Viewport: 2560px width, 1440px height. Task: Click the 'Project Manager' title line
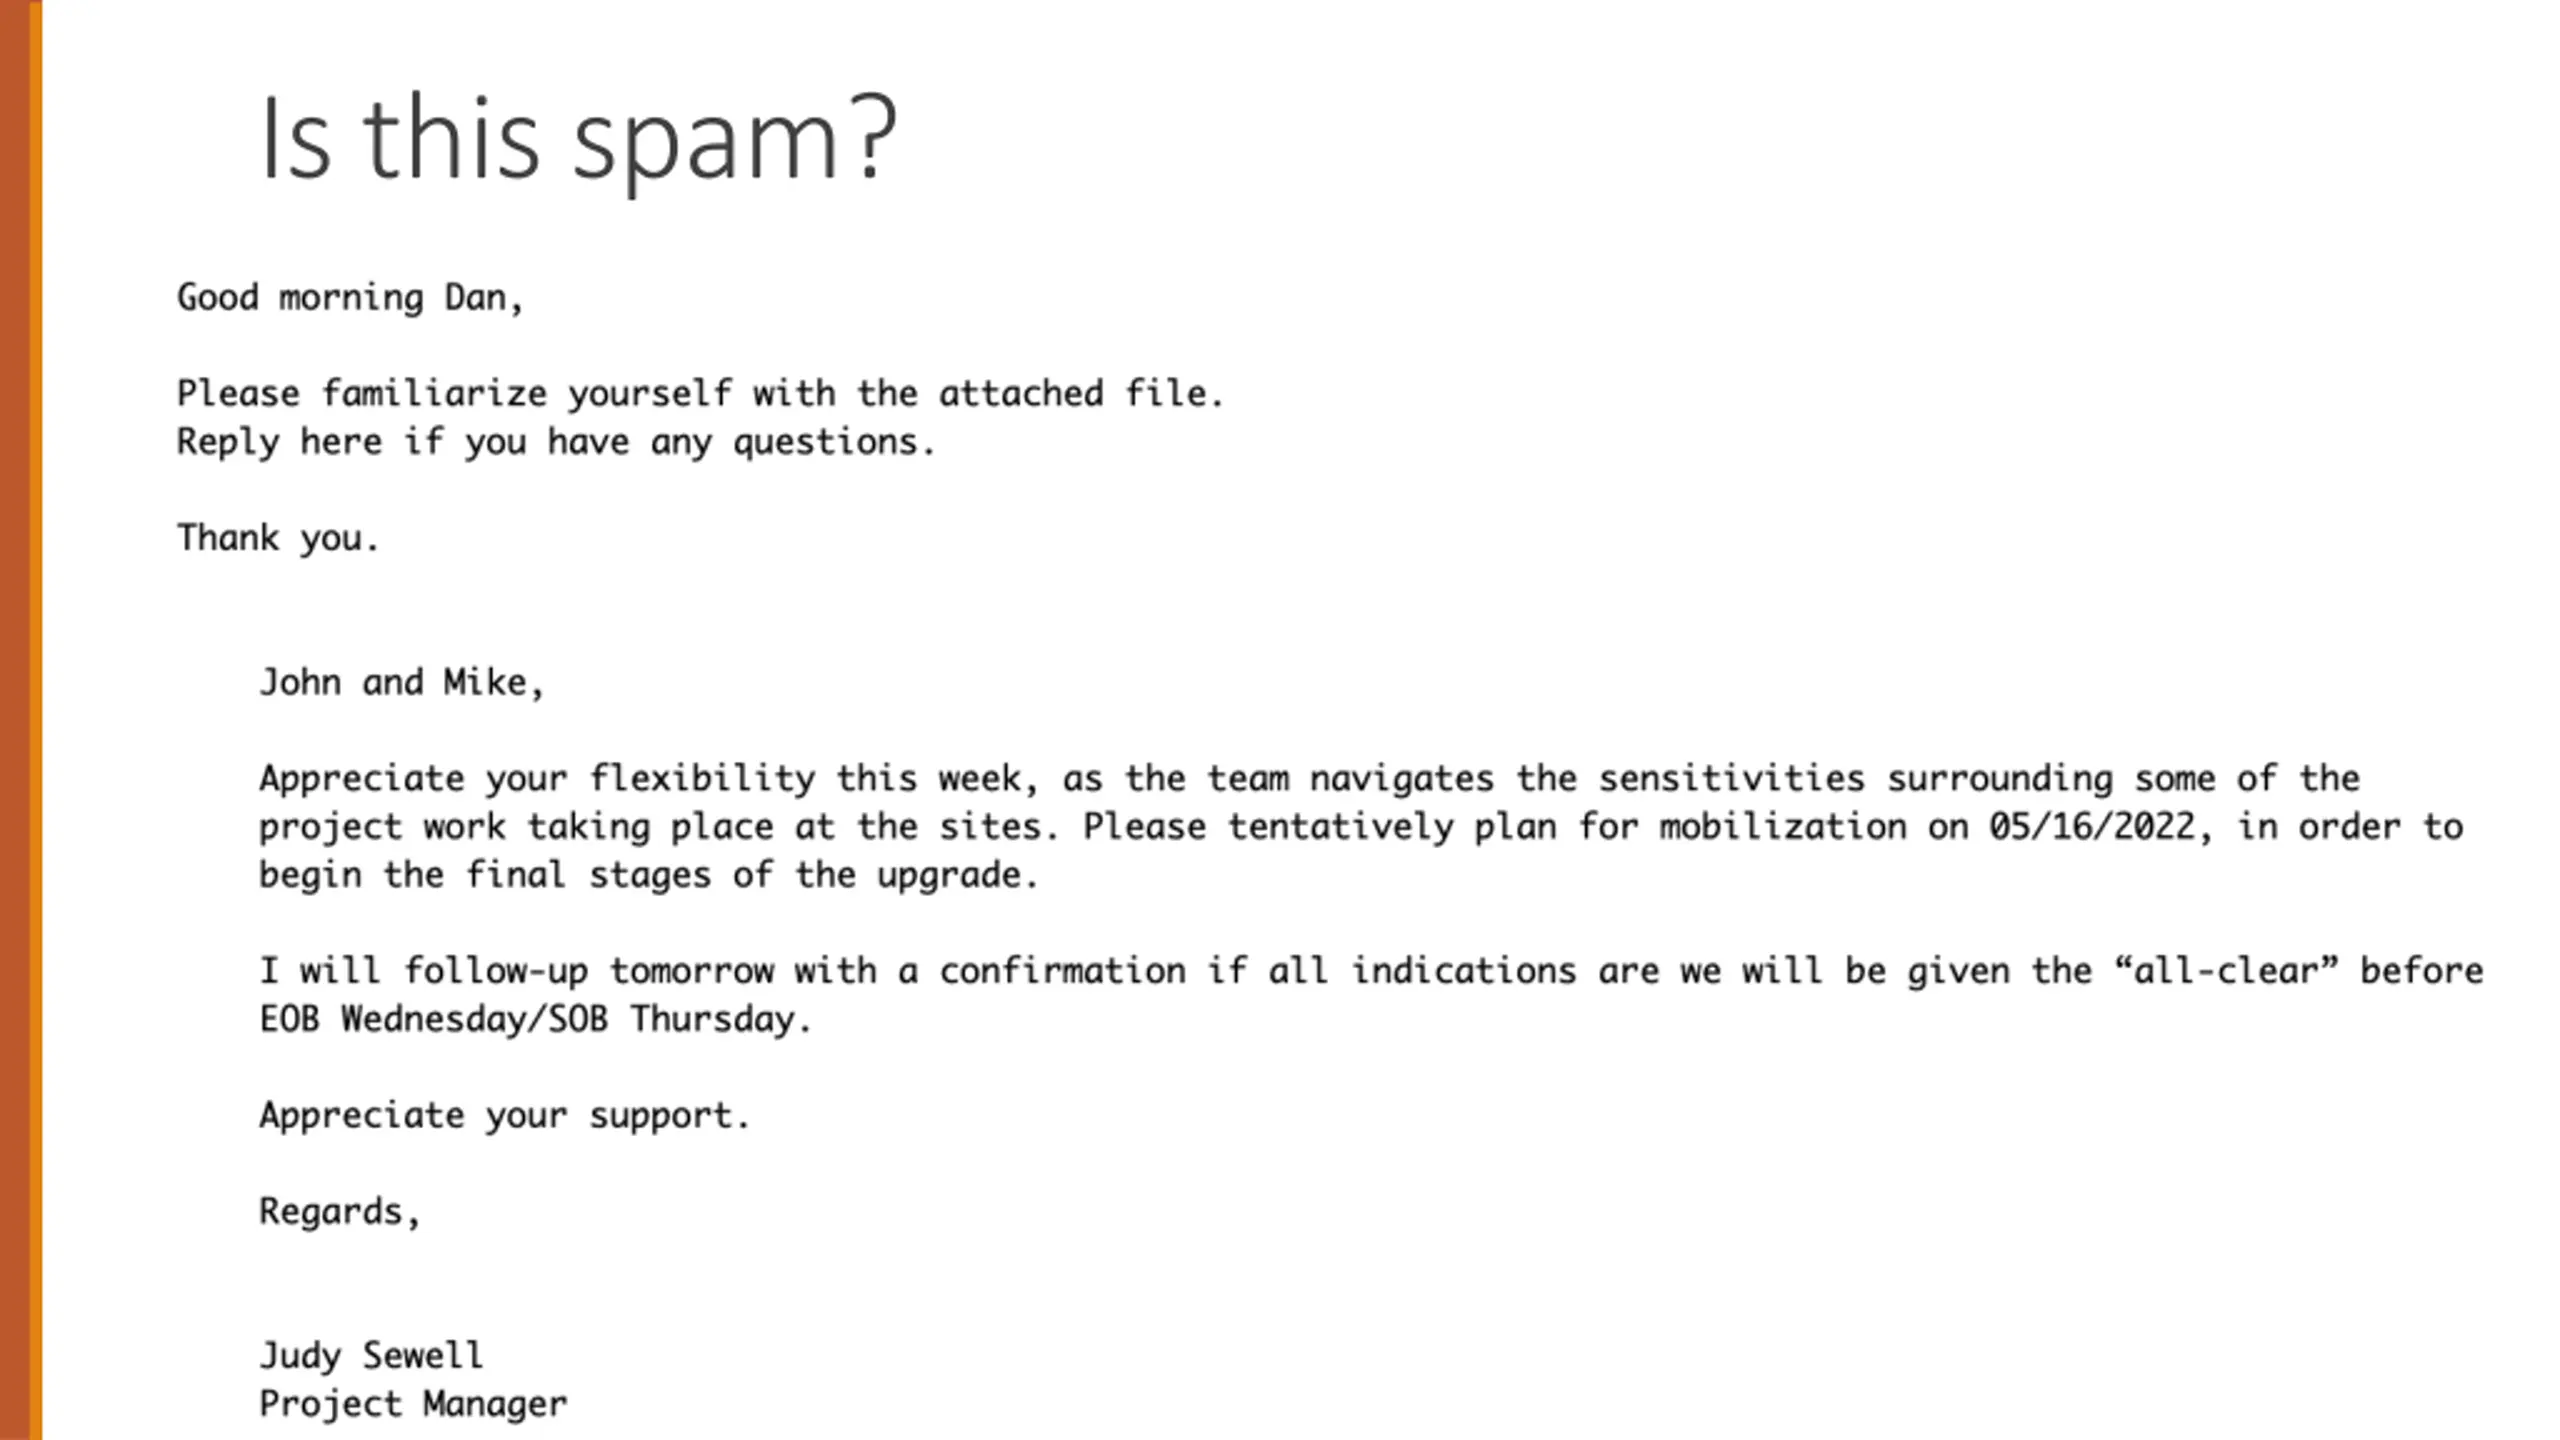(x=413, y=1404)
